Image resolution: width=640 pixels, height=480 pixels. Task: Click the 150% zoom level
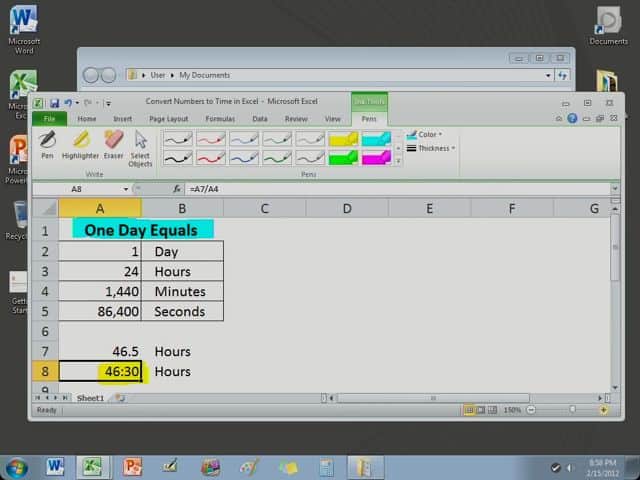[x=512, y=410]
